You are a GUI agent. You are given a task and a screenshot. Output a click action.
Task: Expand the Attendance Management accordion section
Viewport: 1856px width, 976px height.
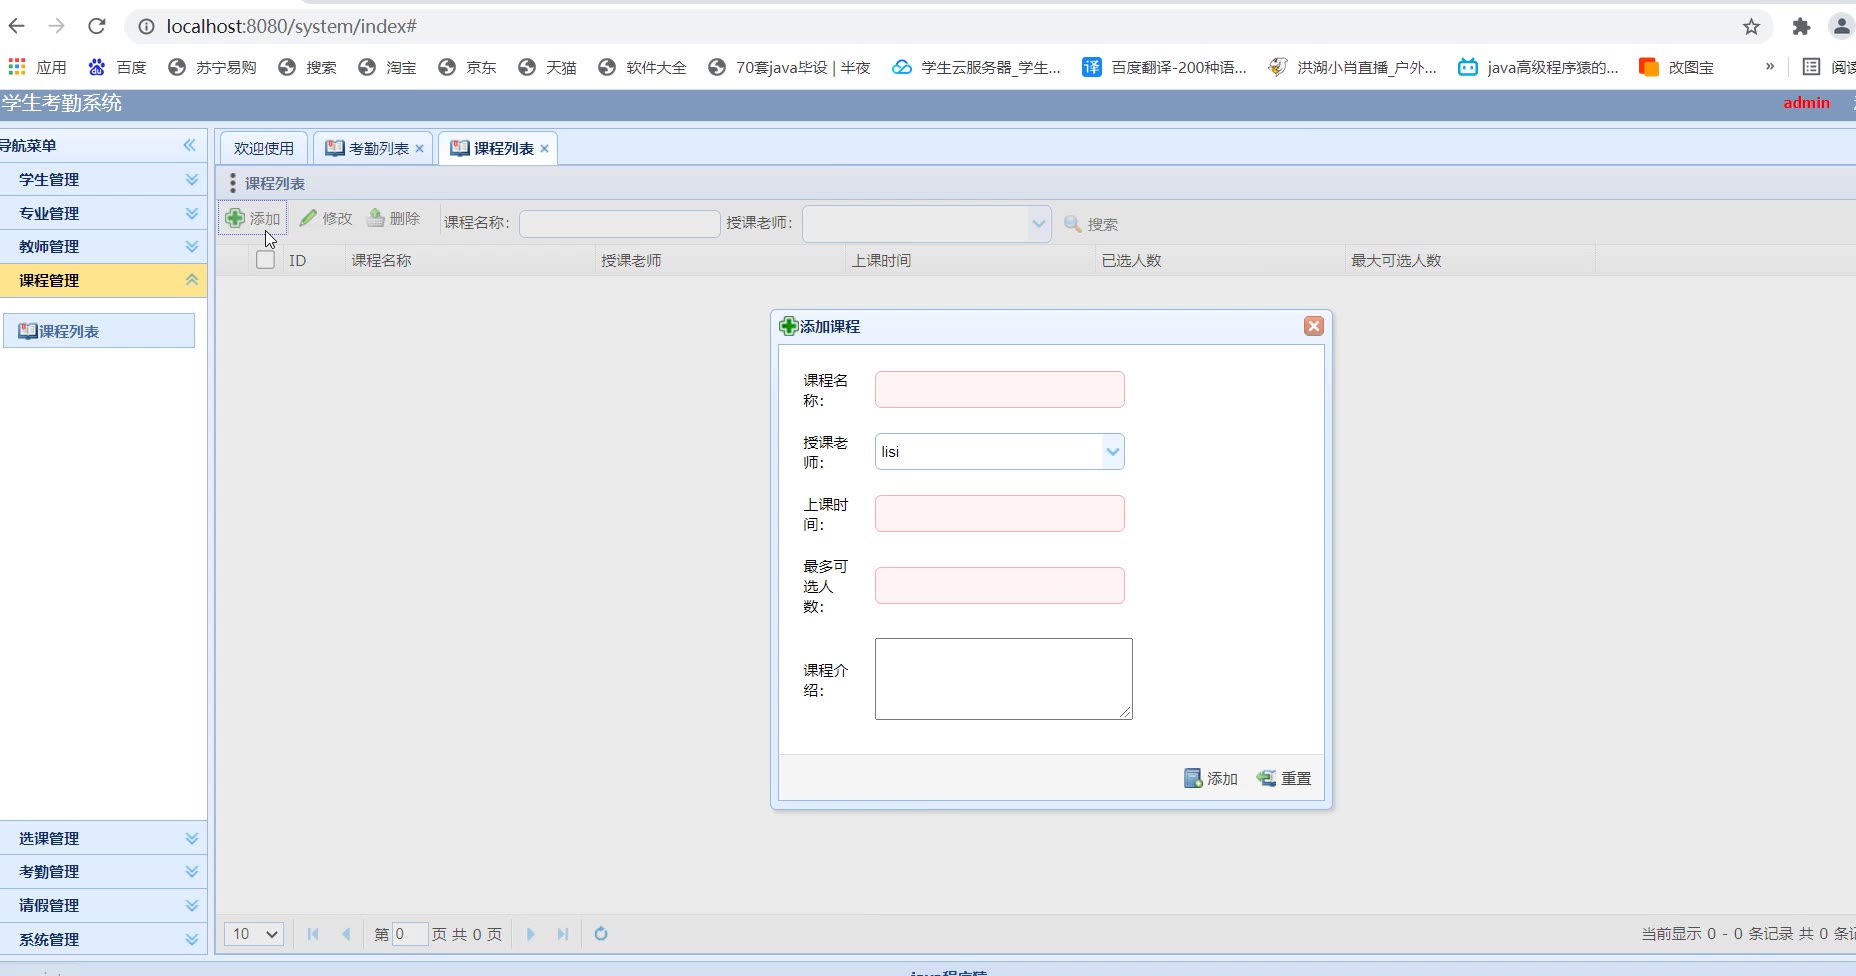[x=103, y=872]
